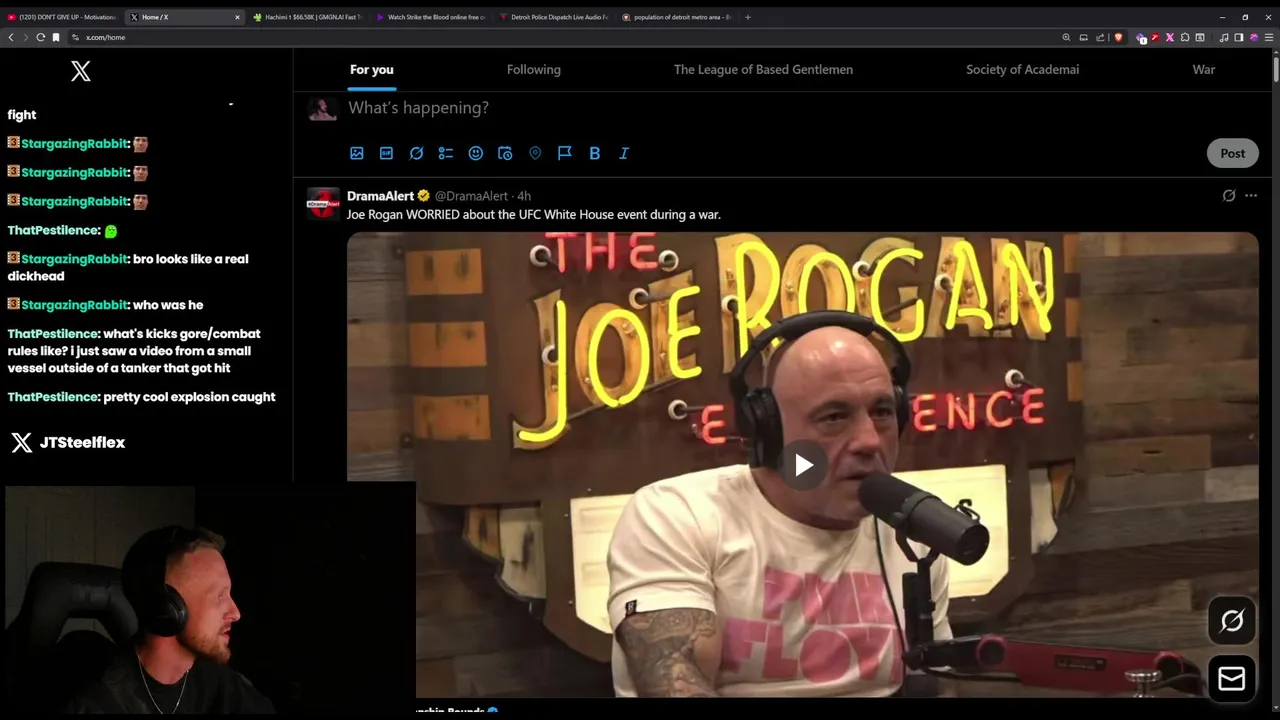This screenshot has height=720, width=1280.
Task: Switch to the Following timeline tab
Action: coord(534,69)
